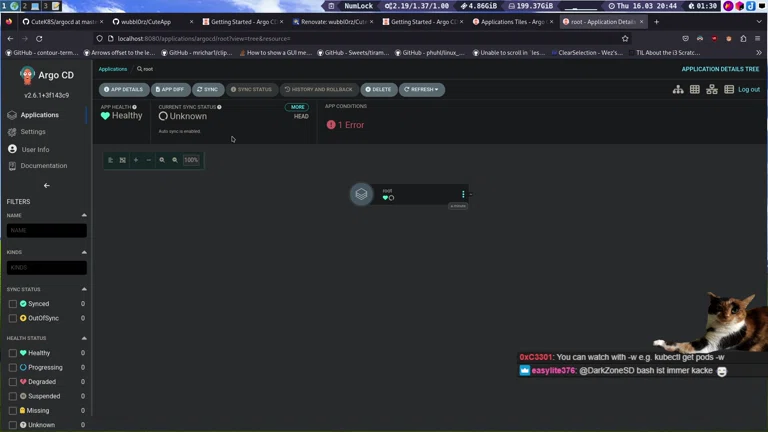Open User Info in the sidebar
Viewport: 768px width, 432px height.
point(35,149)
